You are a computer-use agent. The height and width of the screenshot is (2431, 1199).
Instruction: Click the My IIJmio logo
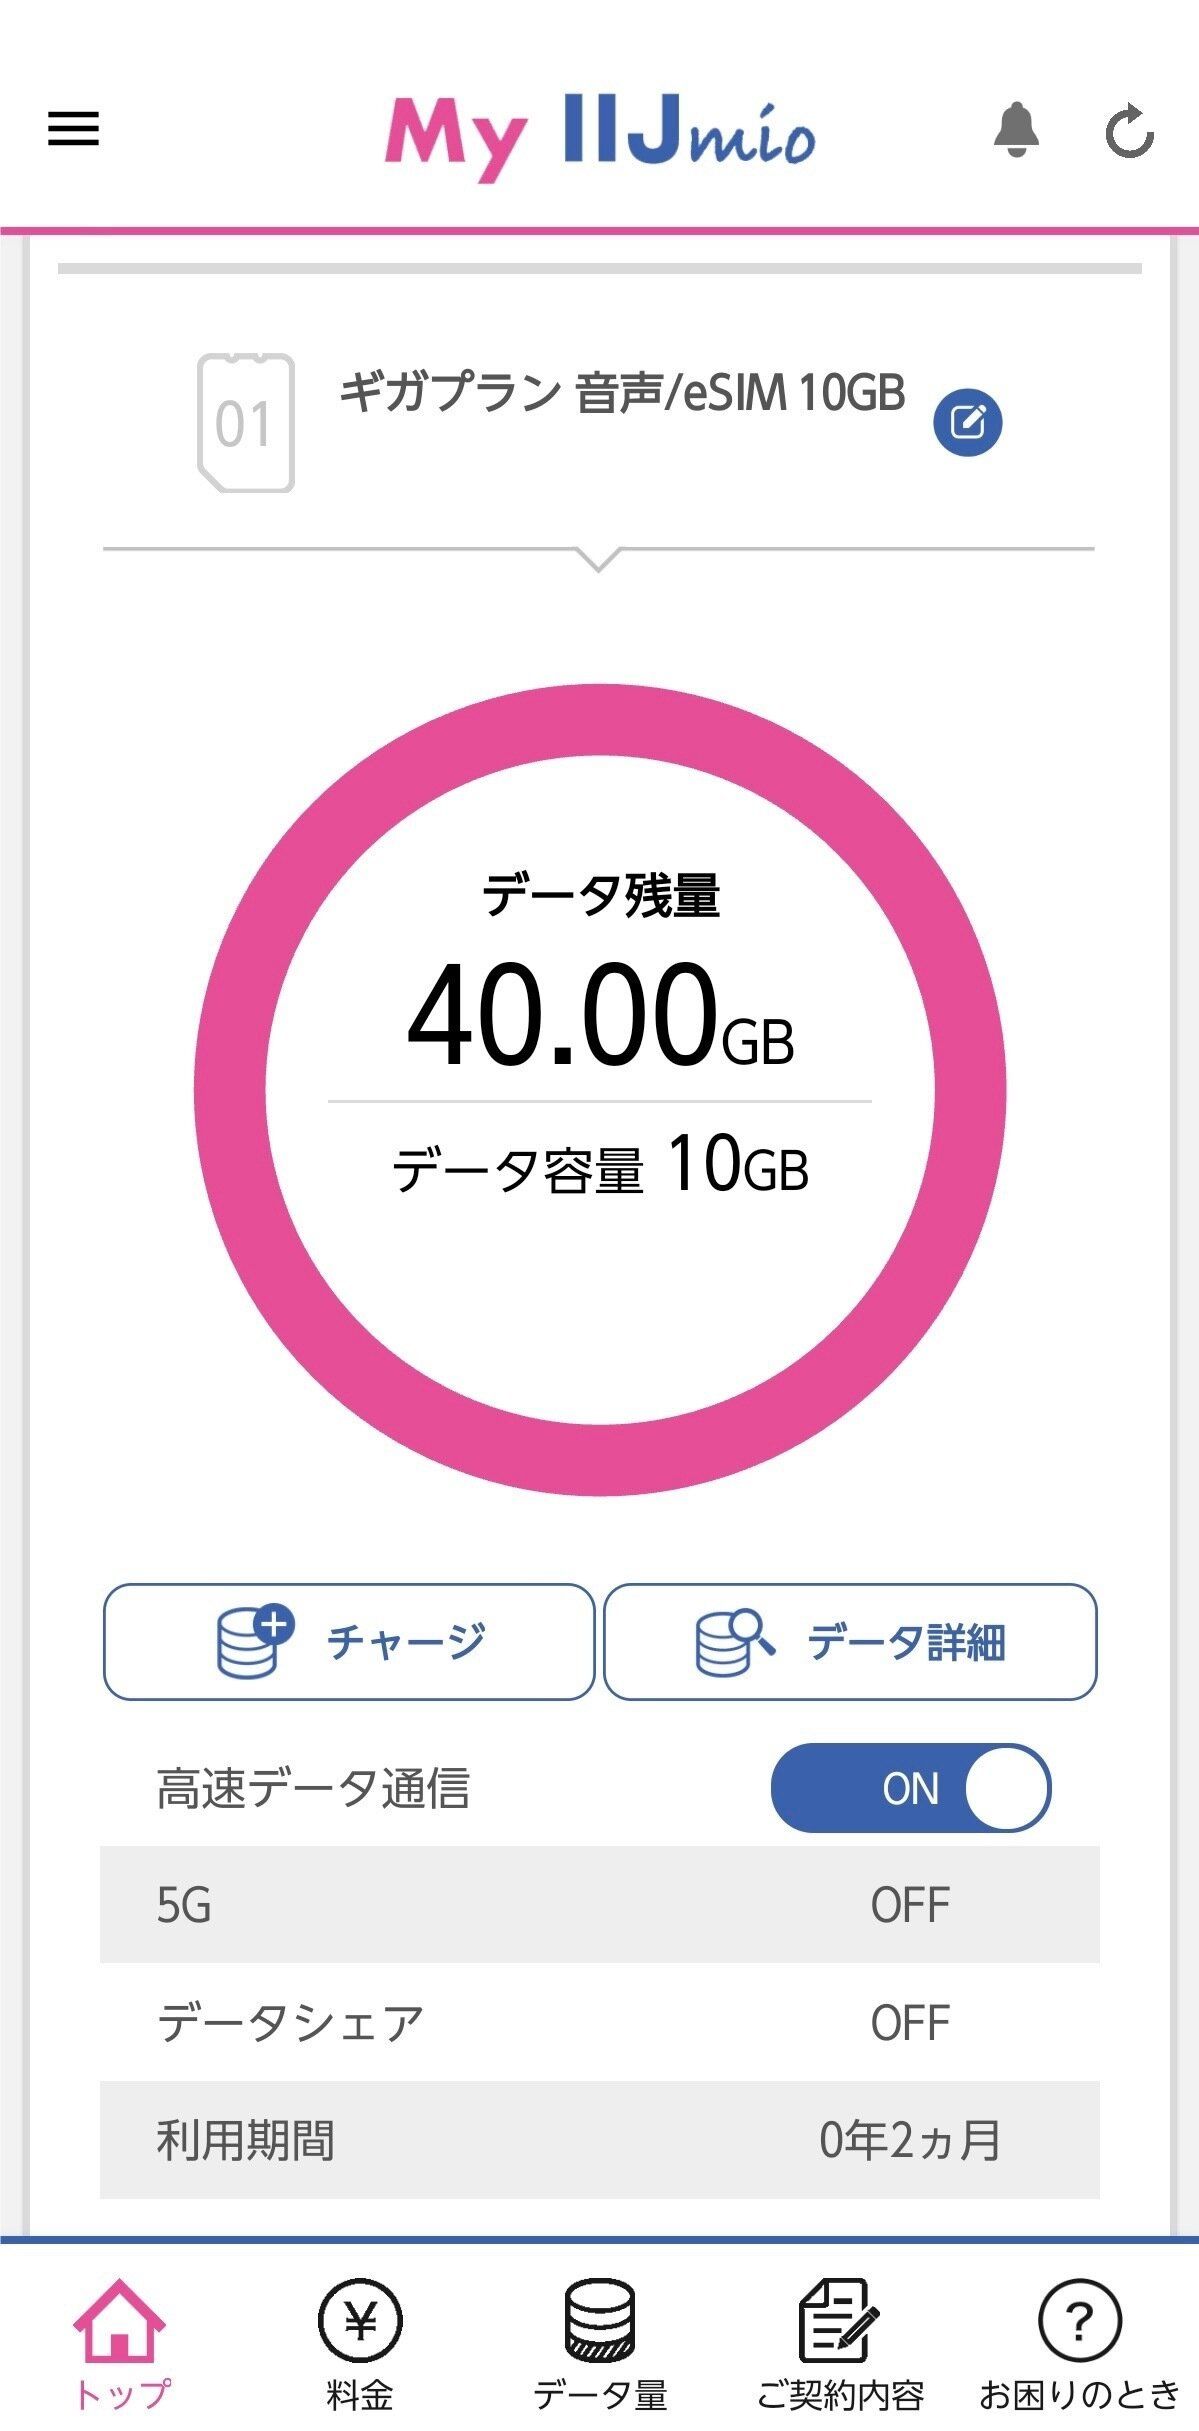point(599,137)
